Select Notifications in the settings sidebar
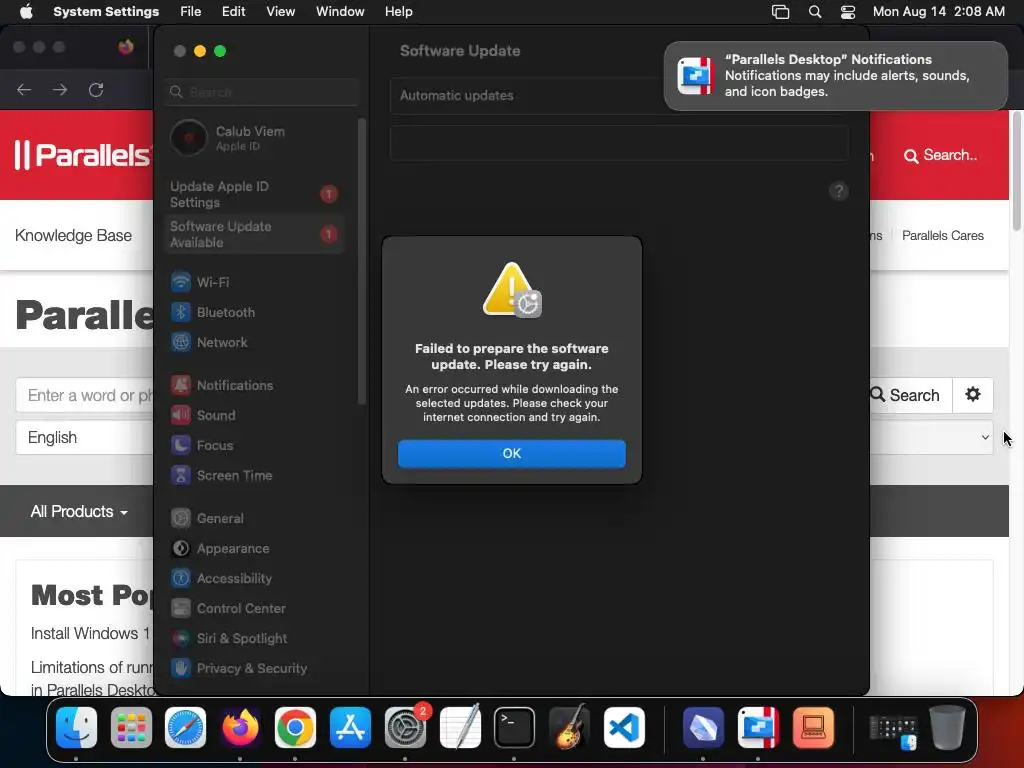 255,385
